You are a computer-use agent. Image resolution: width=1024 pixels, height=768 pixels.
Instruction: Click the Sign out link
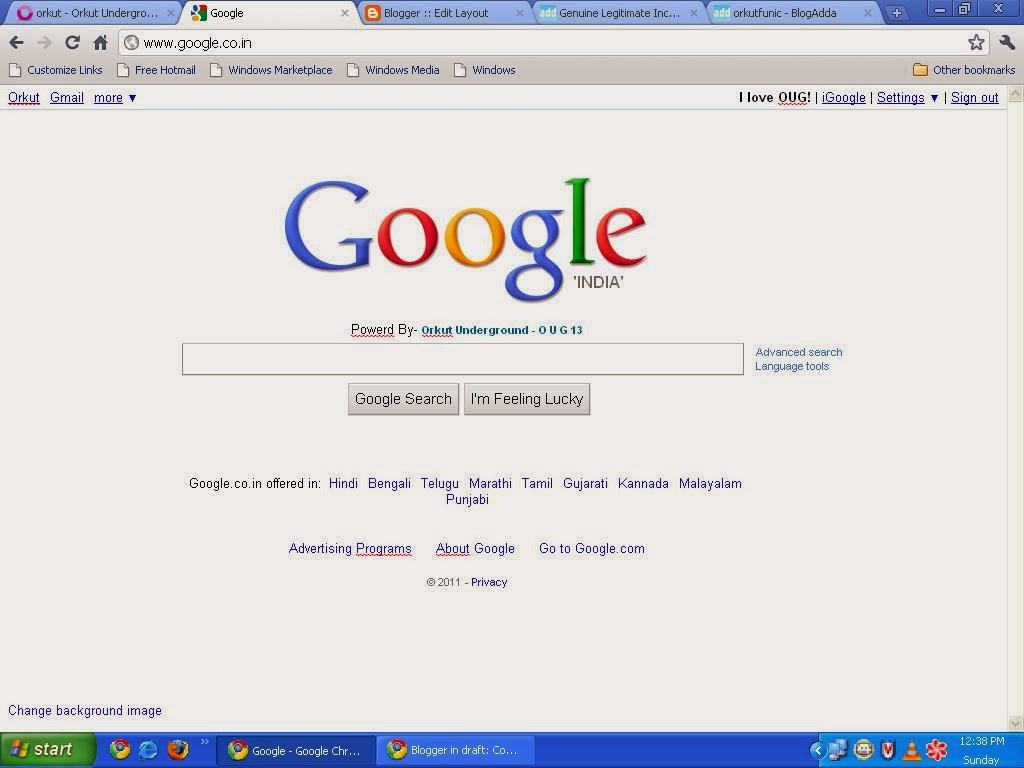coord(974,97)
